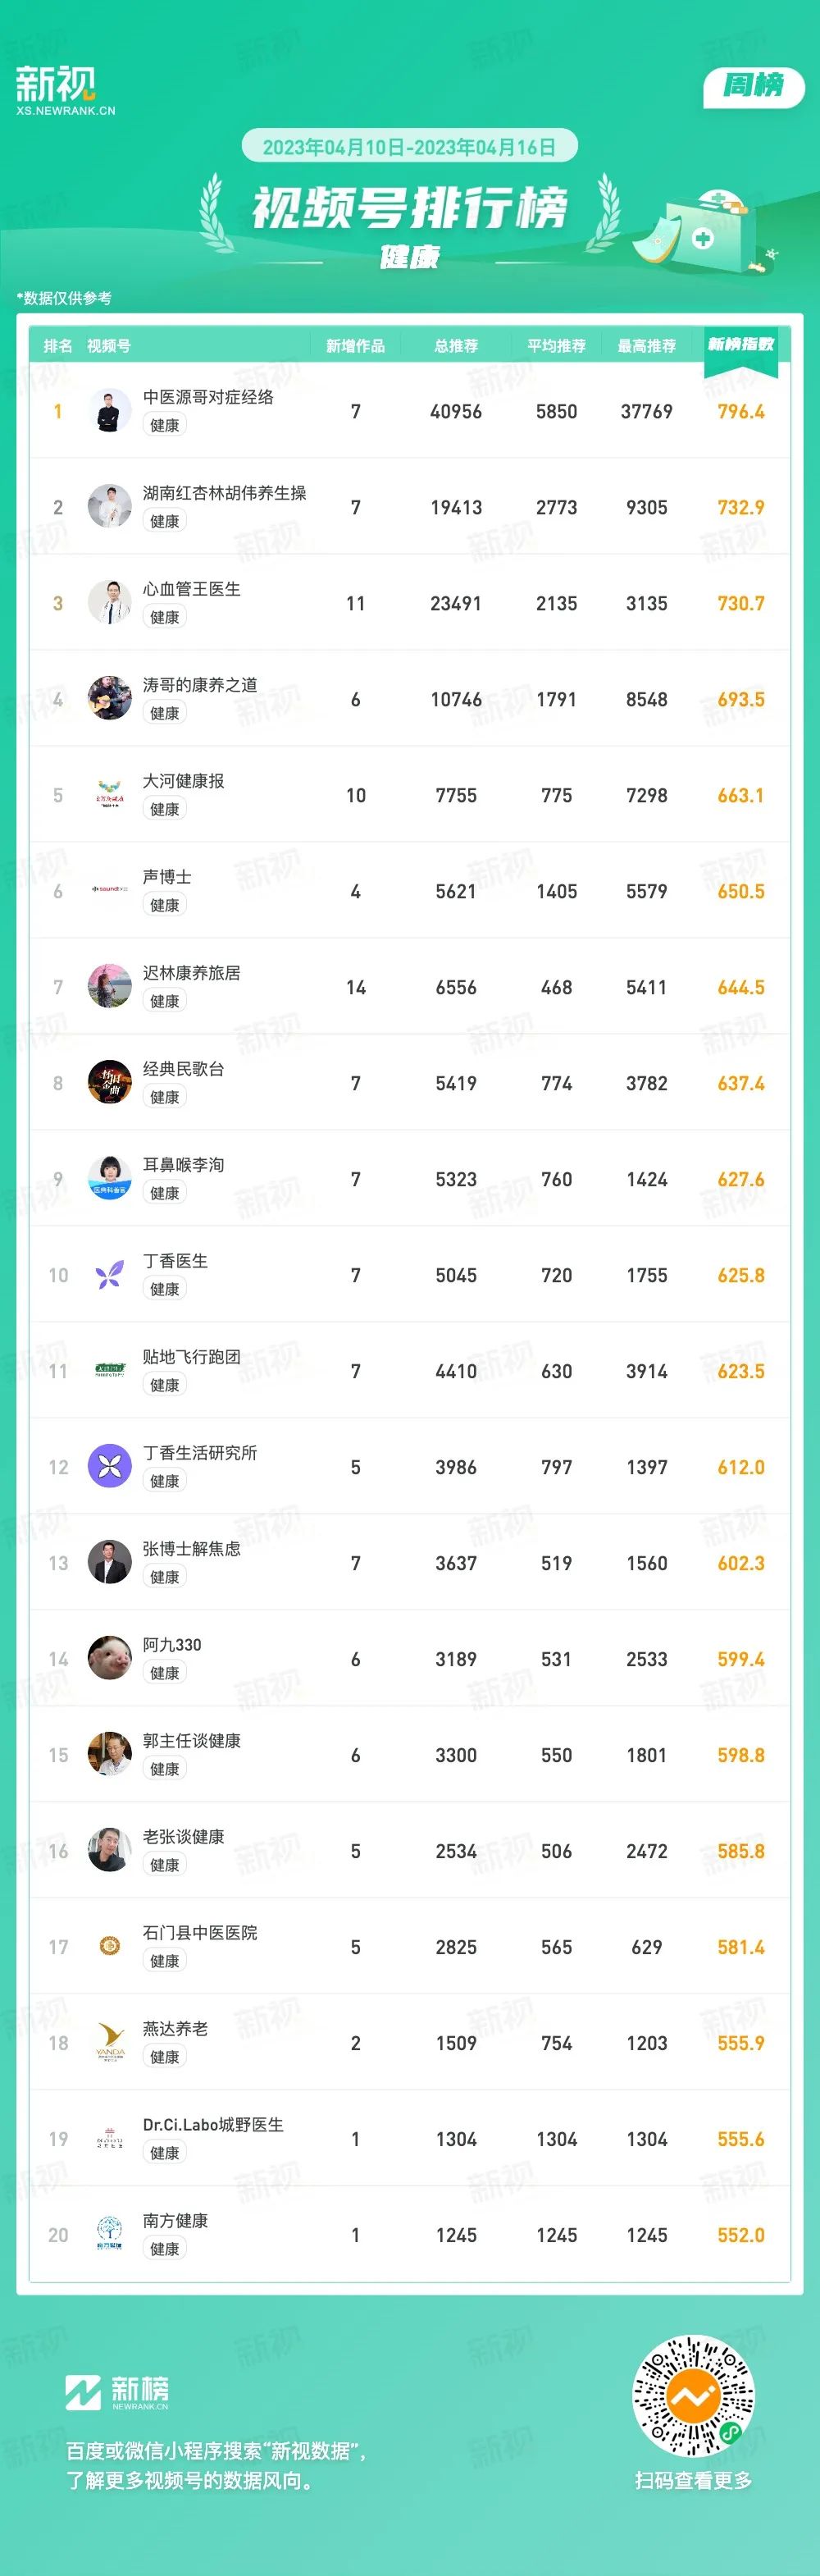Image resolution: width=820 pixels, height=2576 pixels.
Task: Click the 最高推荐 column header
Action: click(647, 346)
